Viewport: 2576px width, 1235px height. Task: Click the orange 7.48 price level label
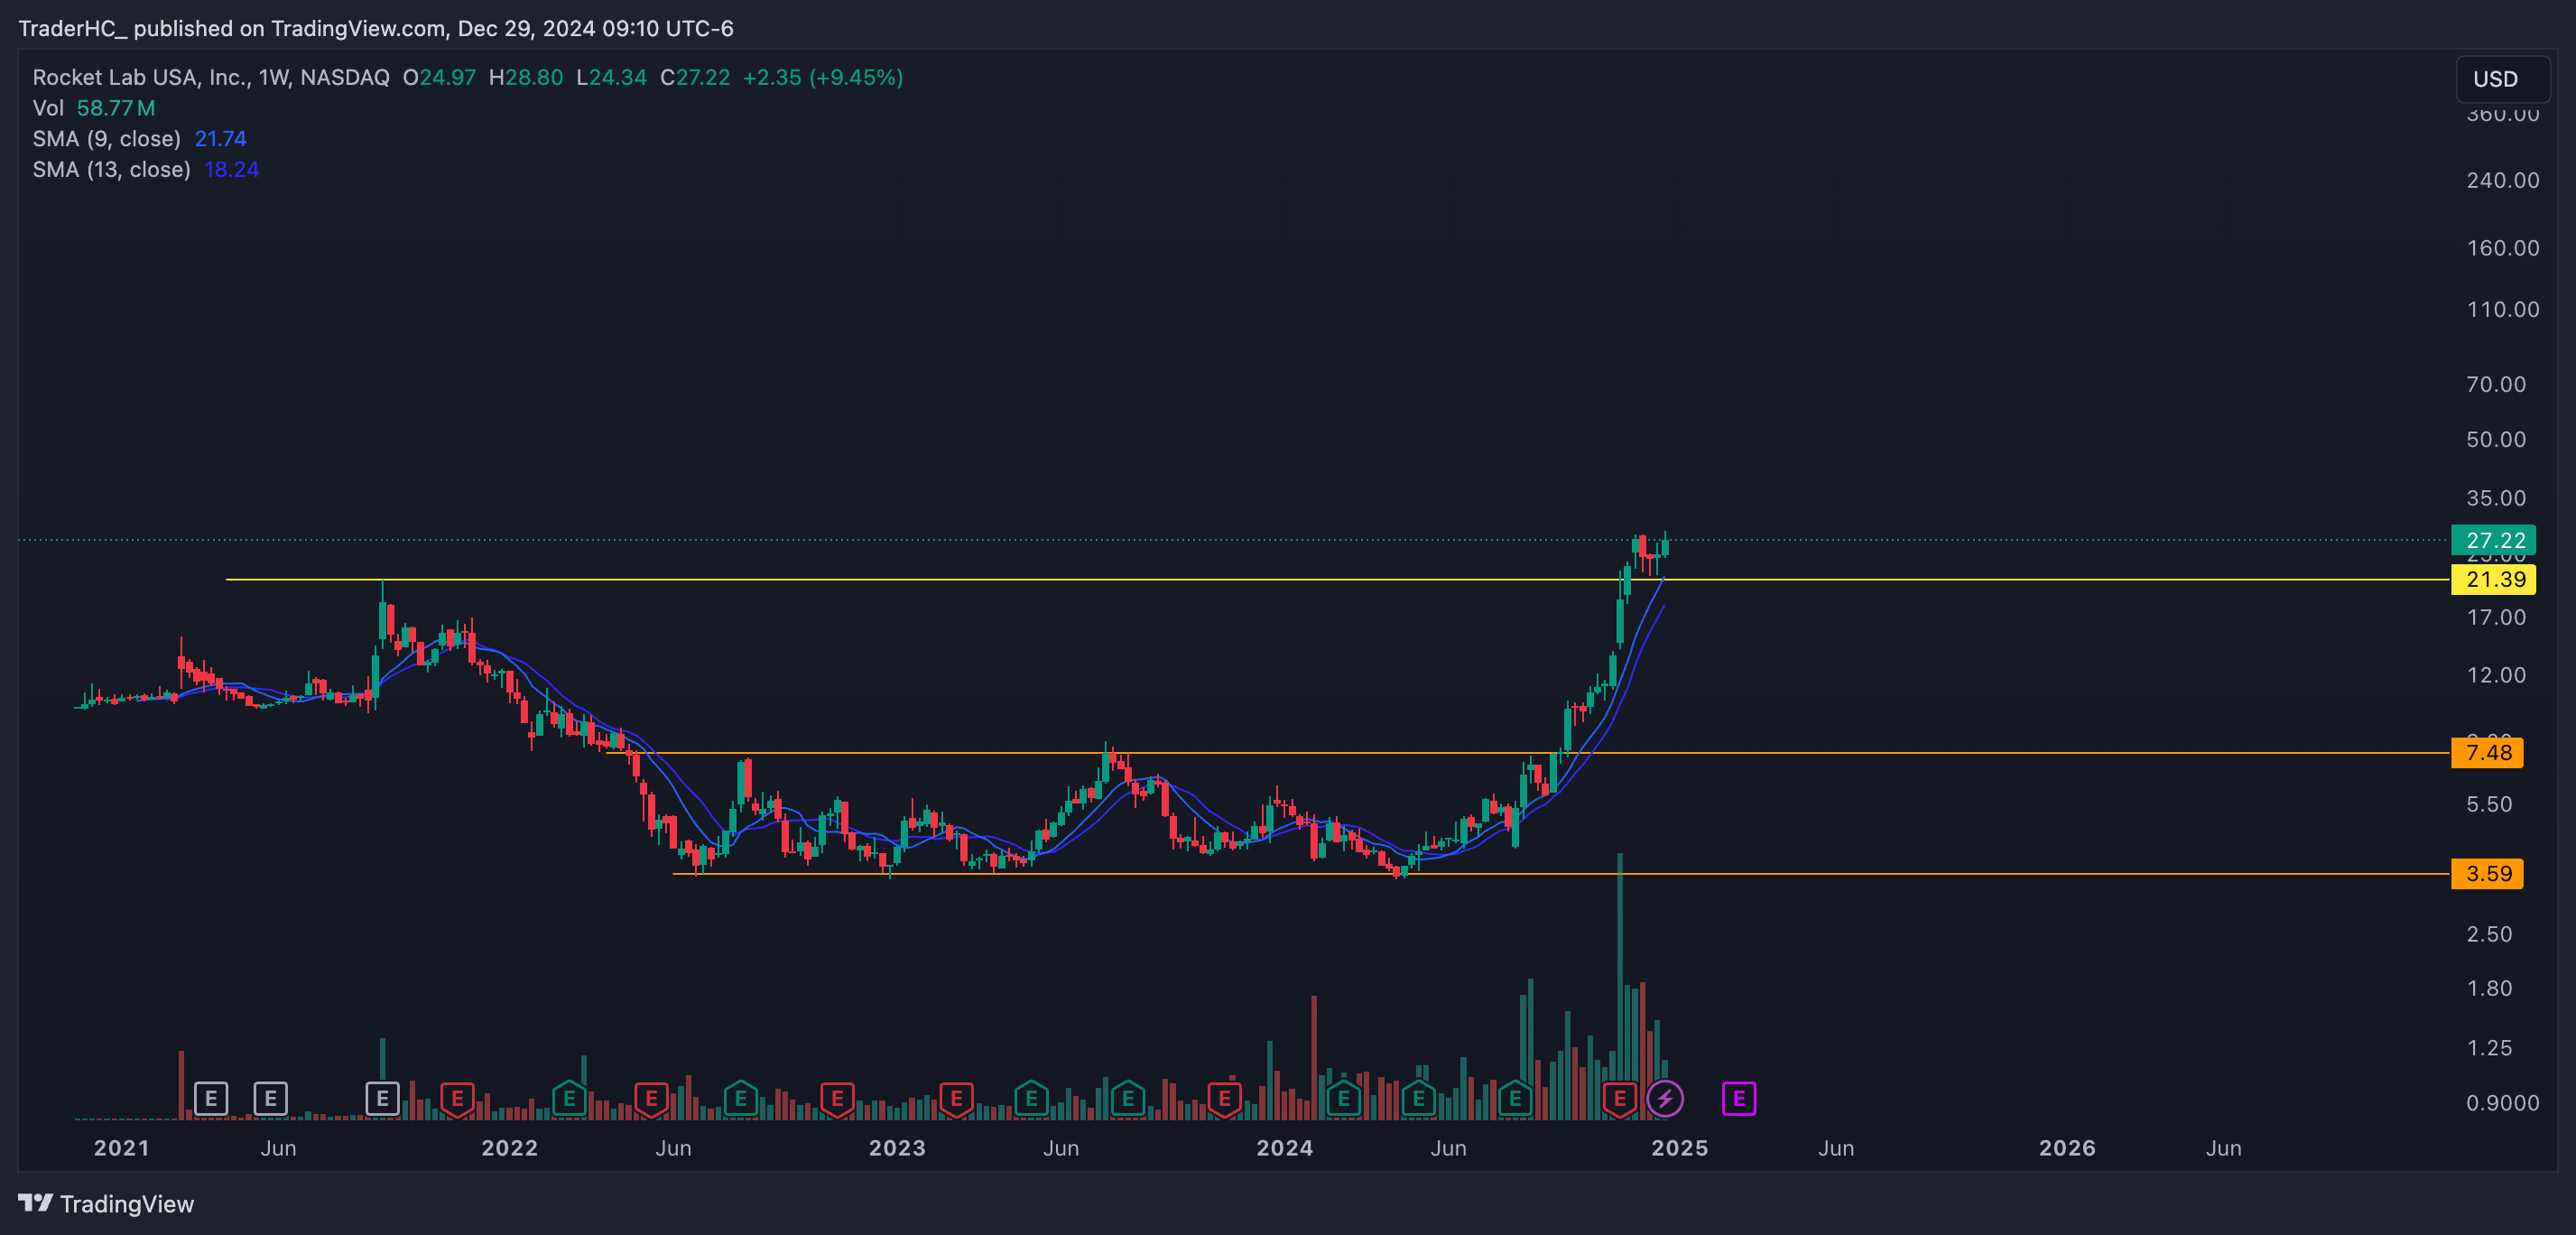tap(2487, 752)
